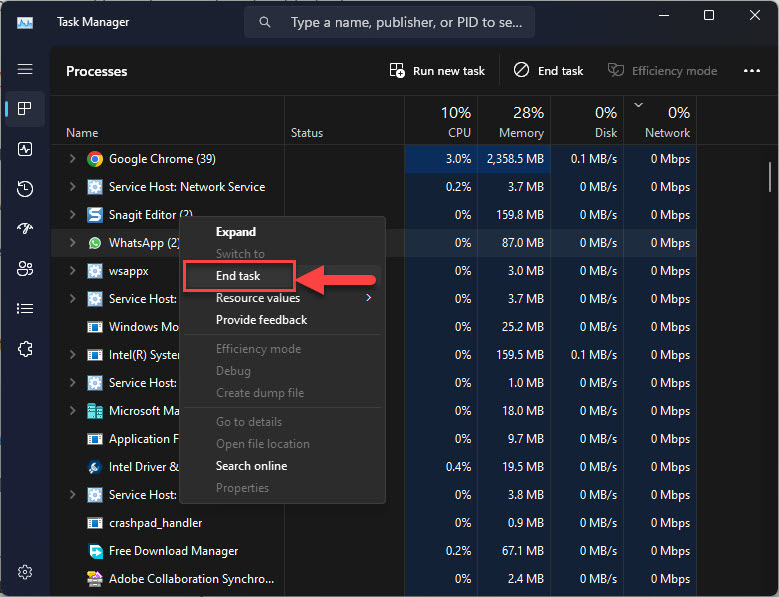Expand Service Host: Network Service group
The width and height of the screenshot is (779, 597).
pyautogui.click(x=73, y=186)
